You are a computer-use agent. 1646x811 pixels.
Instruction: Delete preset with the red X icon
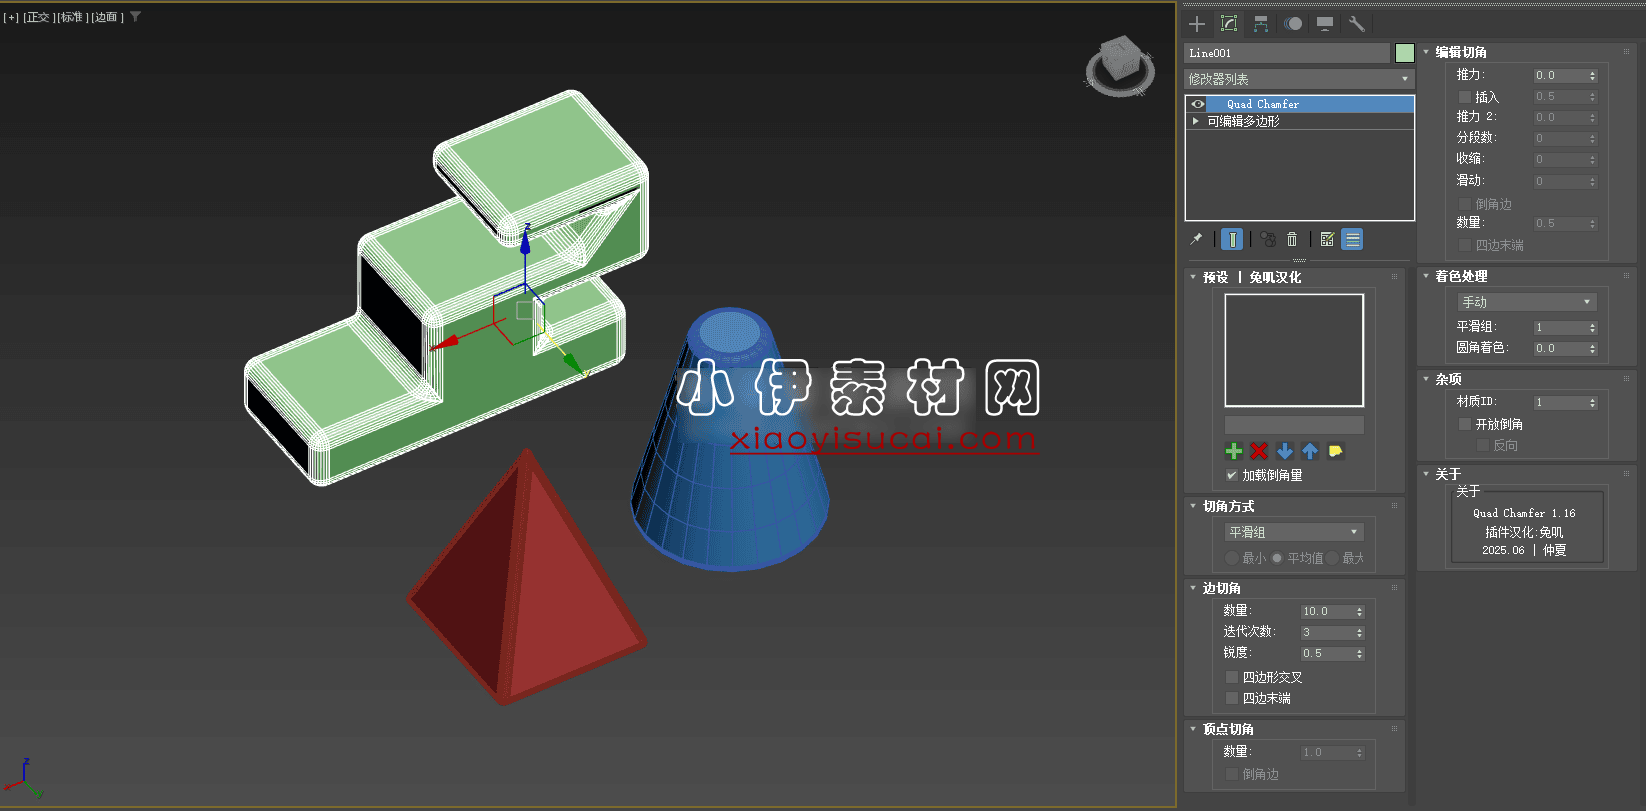(x=1259, y=451)
